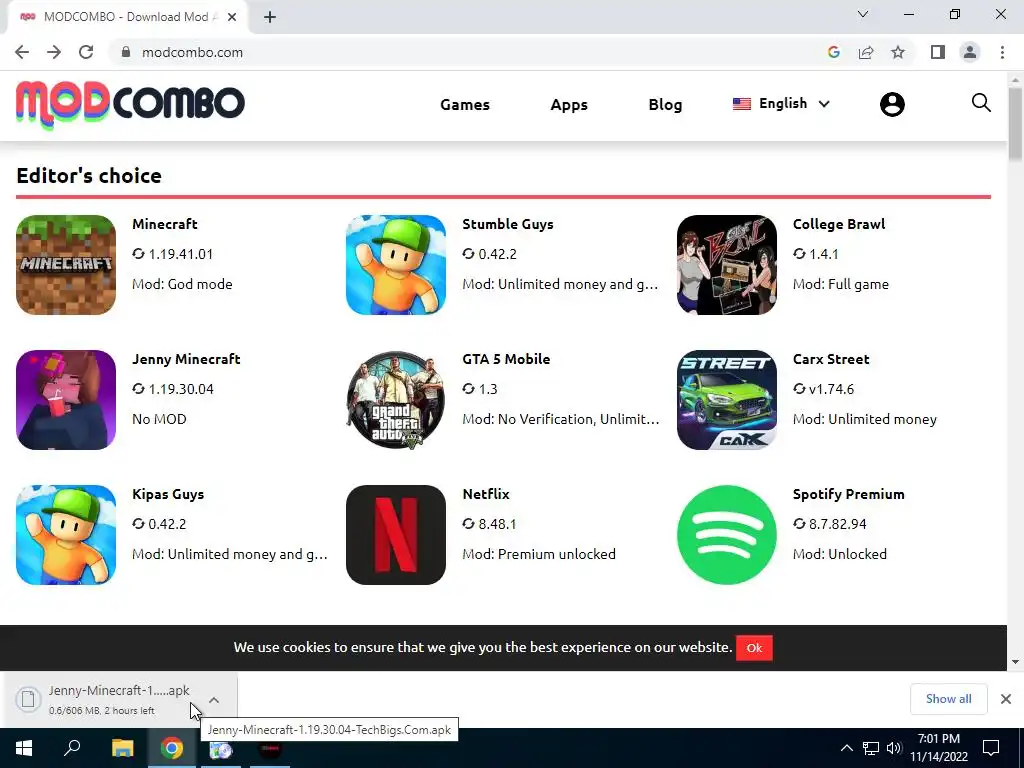The image size is (1024, 768).
Task: Select the MODCOMBO browser tab
Action: [127, 17]
